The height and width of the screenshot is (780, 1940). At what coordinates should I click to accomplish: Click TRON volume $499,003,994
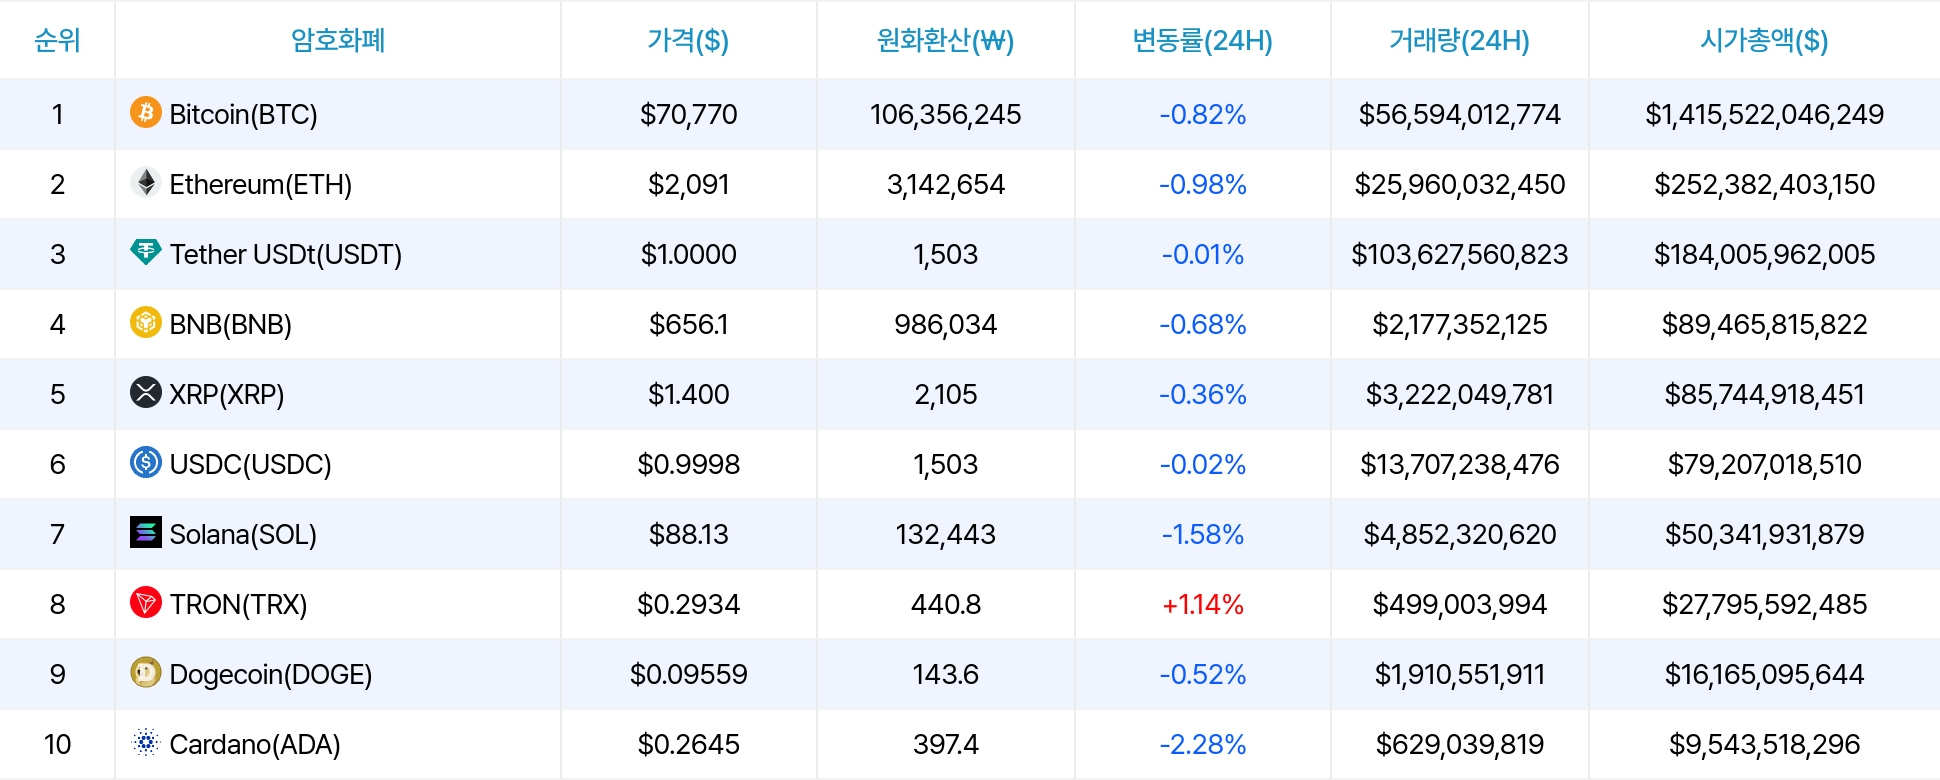pos(1459,605)
